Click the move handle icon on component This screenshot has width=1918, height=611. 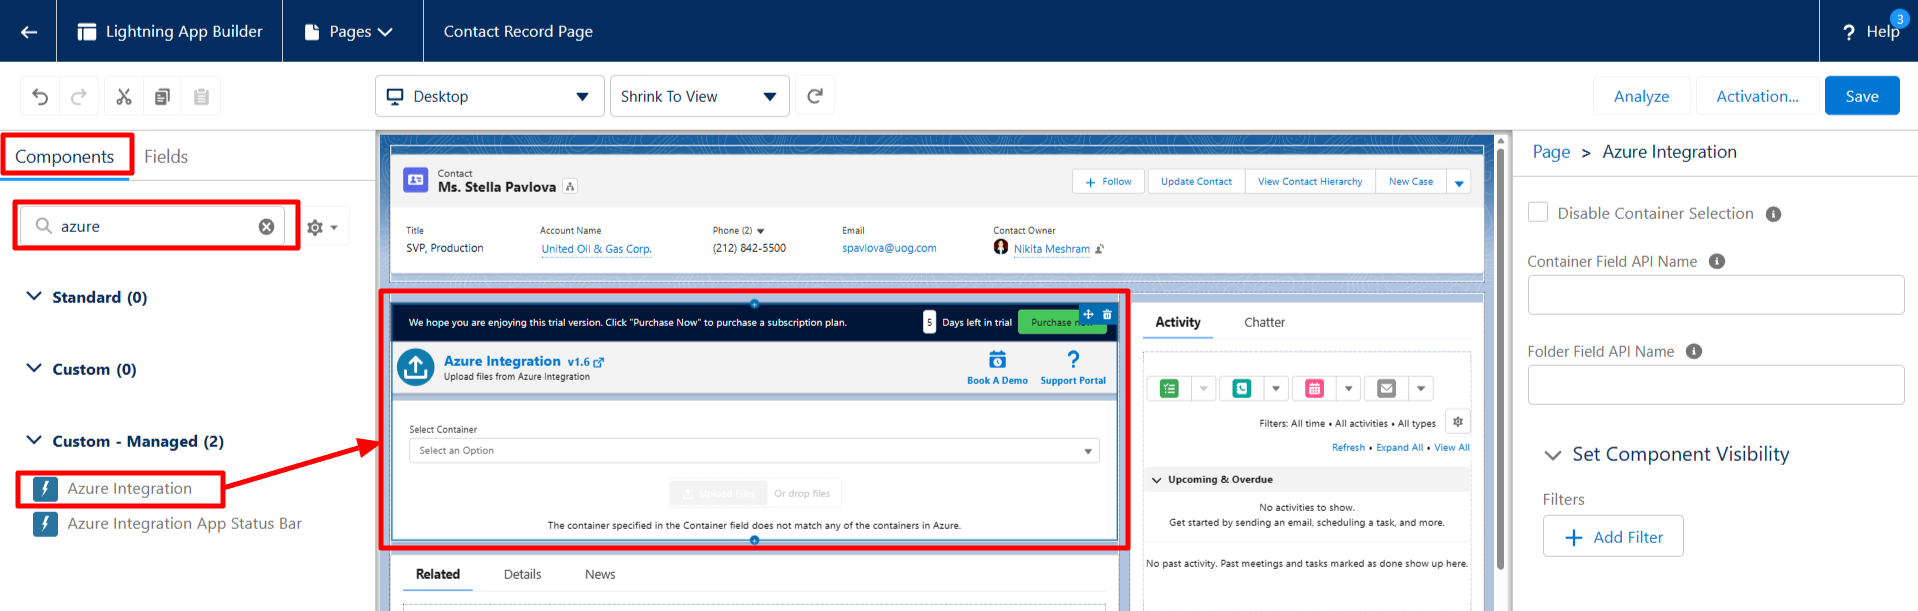pos(1088,314)
